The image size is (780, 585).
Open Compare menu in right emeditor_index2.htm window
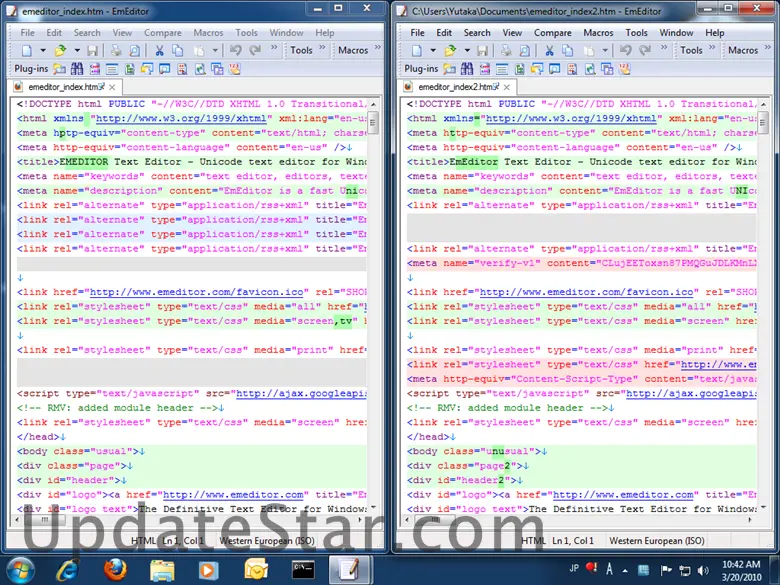(x=553, y=33)
